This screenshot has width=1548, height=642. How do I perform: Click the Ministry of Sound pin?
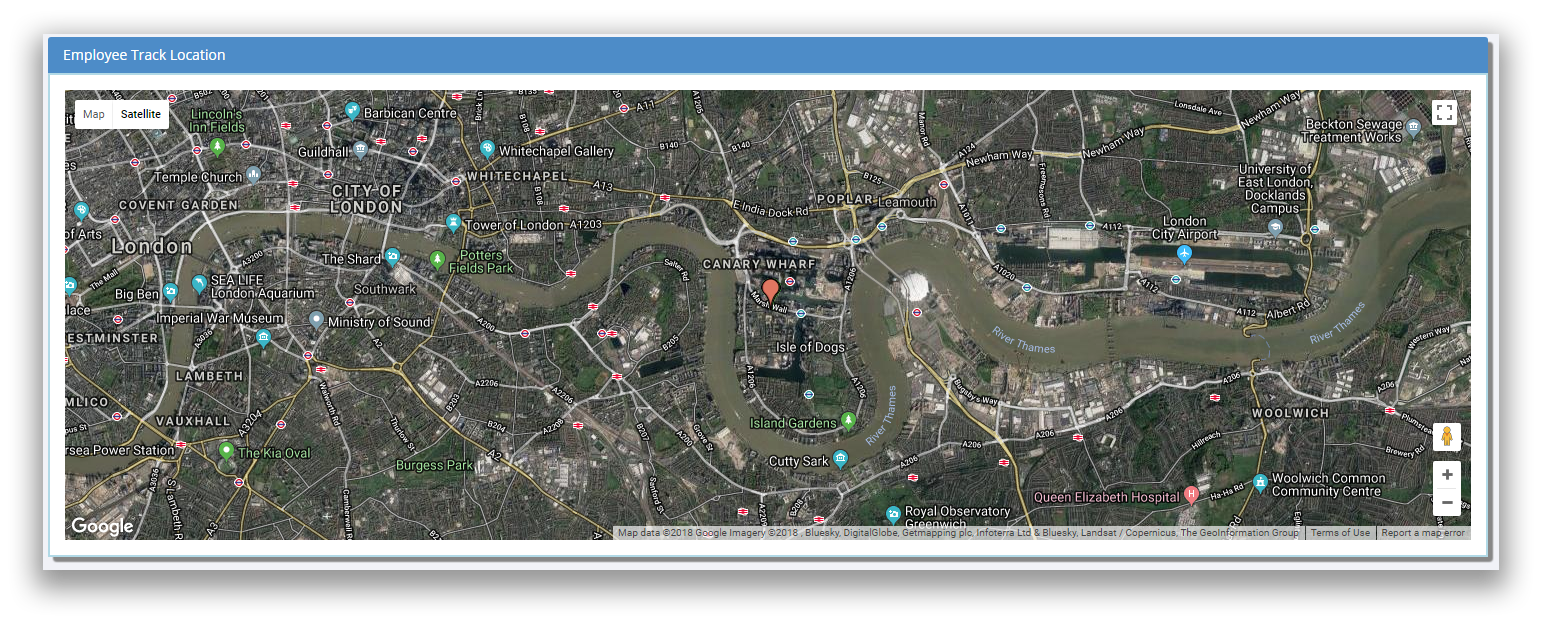click(x=316, y=320)
